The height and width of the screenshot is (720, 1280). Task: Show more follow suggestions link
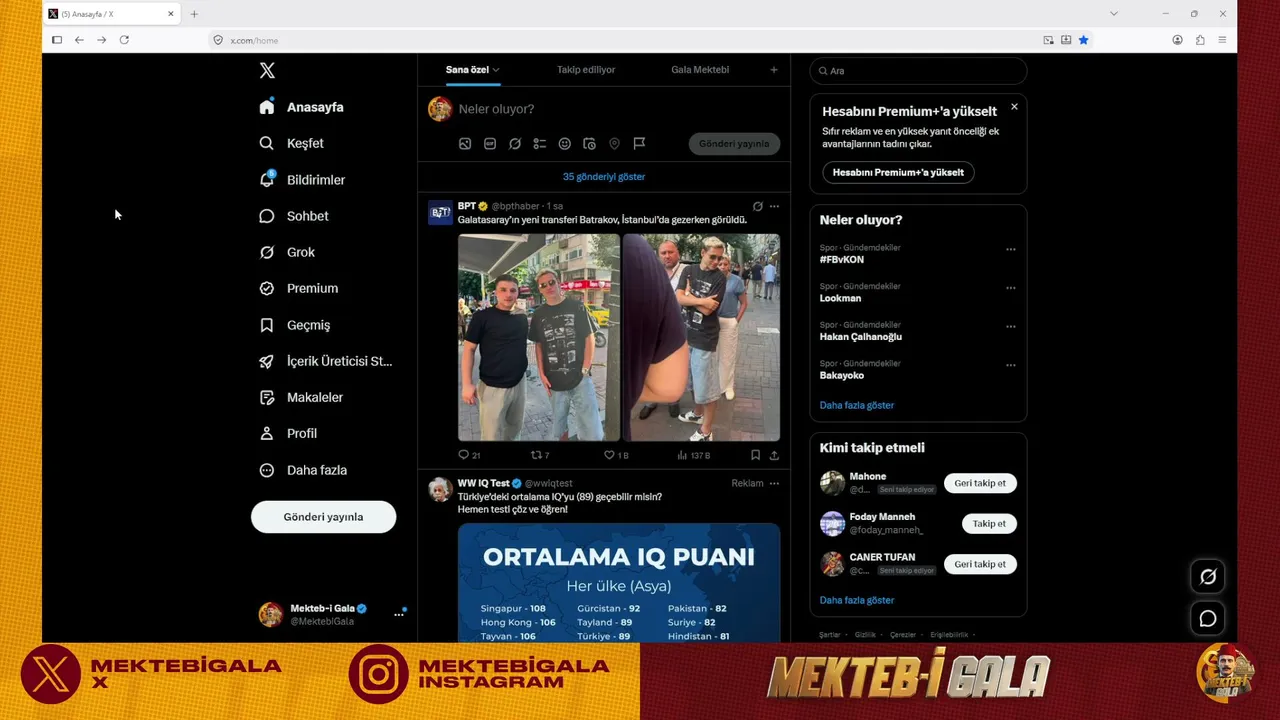click(x=857, y=600)
